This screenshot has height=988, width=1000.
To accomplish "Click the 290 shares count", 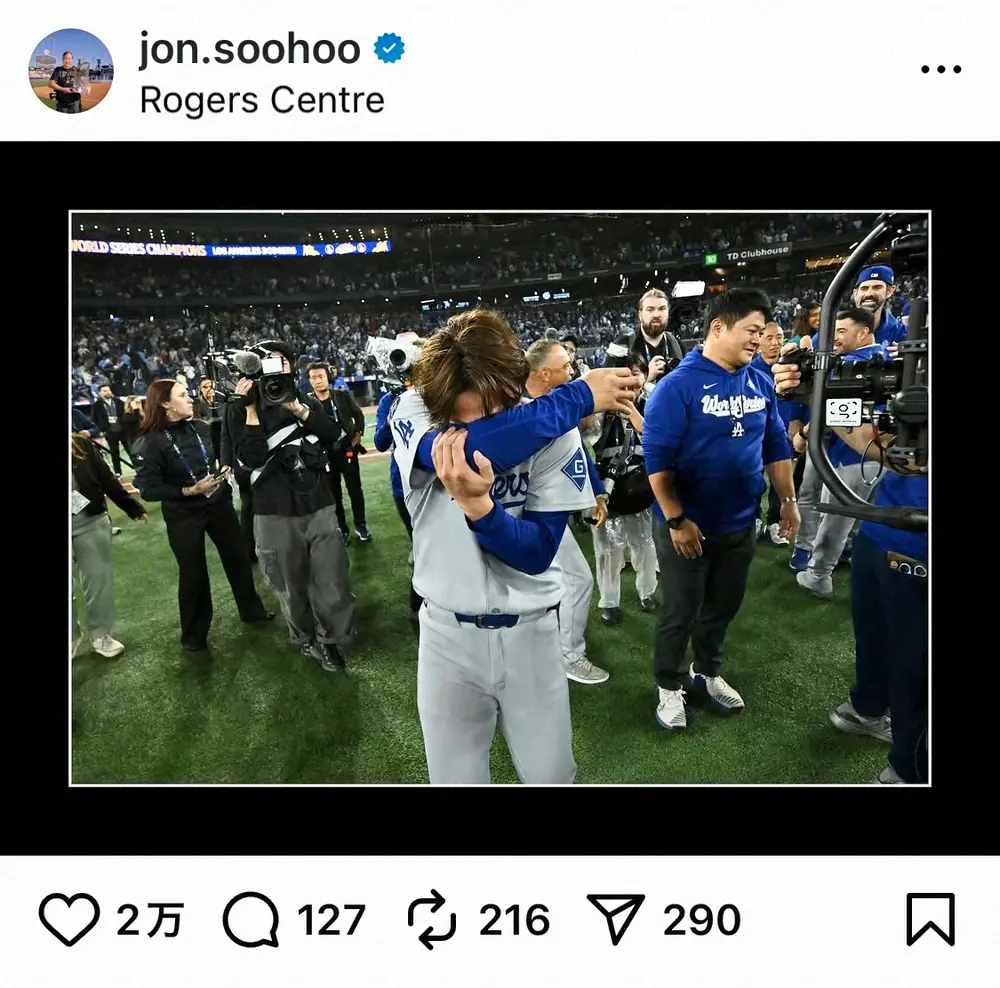I will [702, 920].
